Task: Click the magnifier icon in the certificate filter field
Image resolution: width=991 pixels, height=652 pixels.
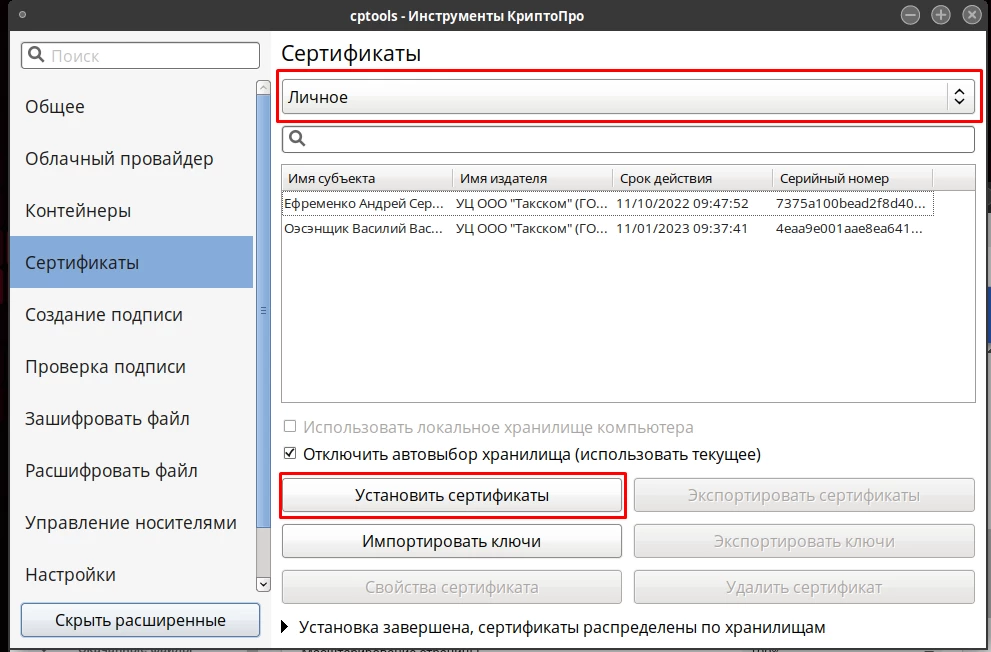Action: click(297, 138)
